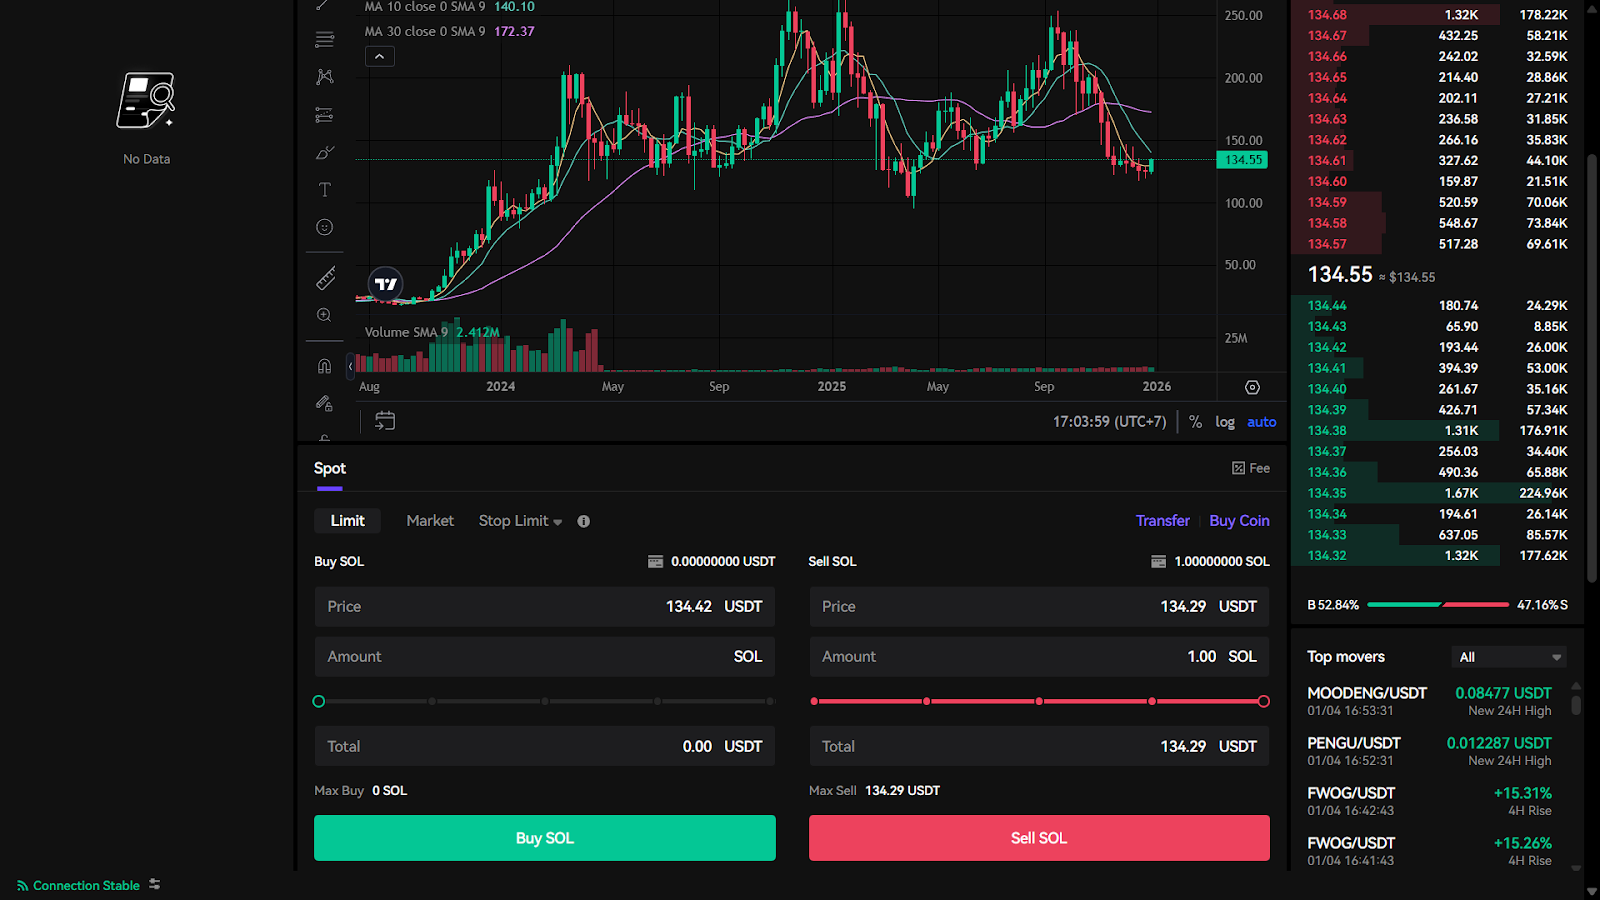Select the Limit order tab

pos(347,521)
